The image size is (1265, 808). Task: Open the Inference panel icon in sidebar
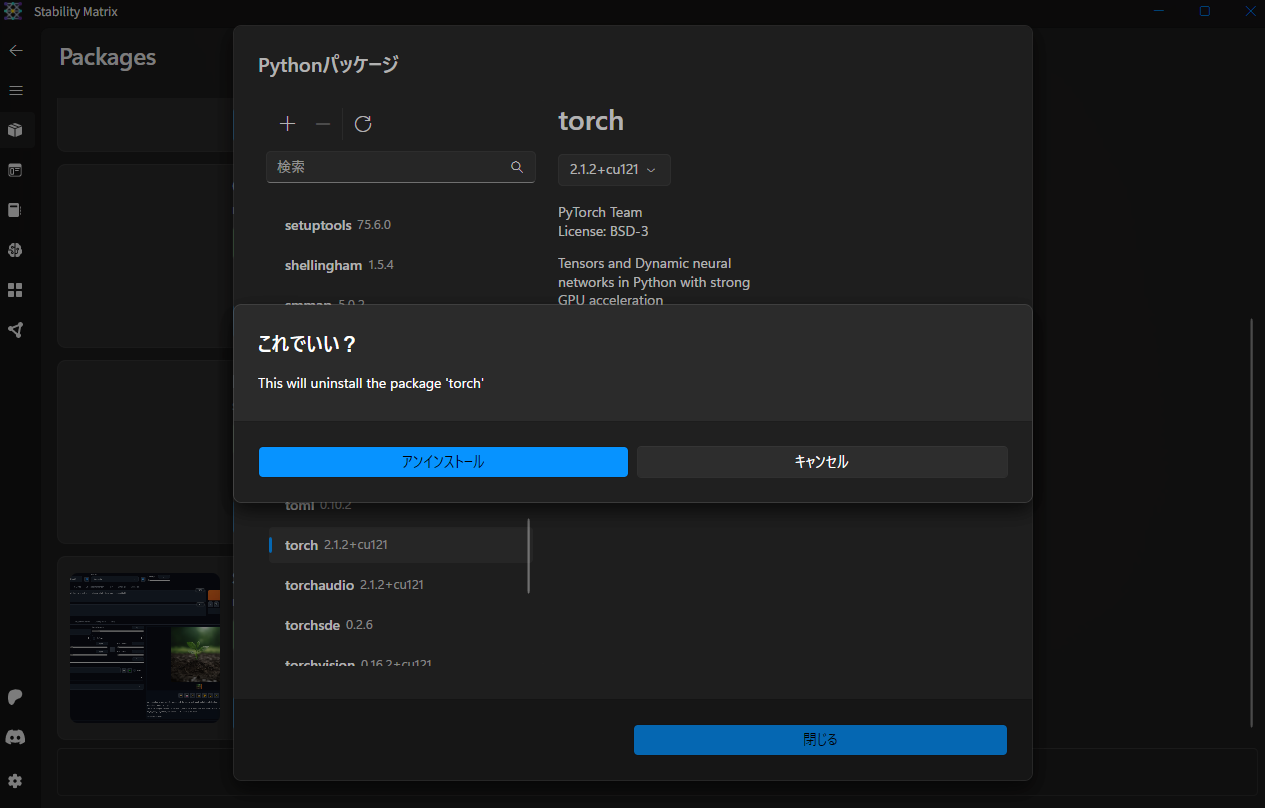click(x=16, y=170)
